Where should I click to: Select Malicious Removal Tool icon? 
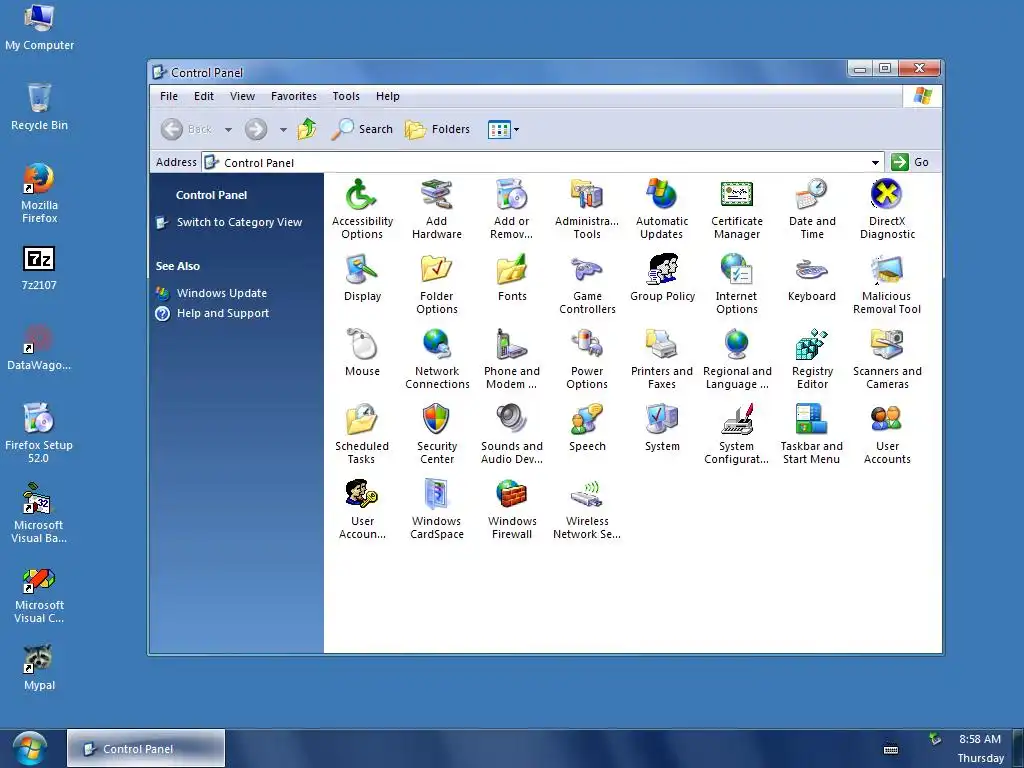click(x=887, y=284)
